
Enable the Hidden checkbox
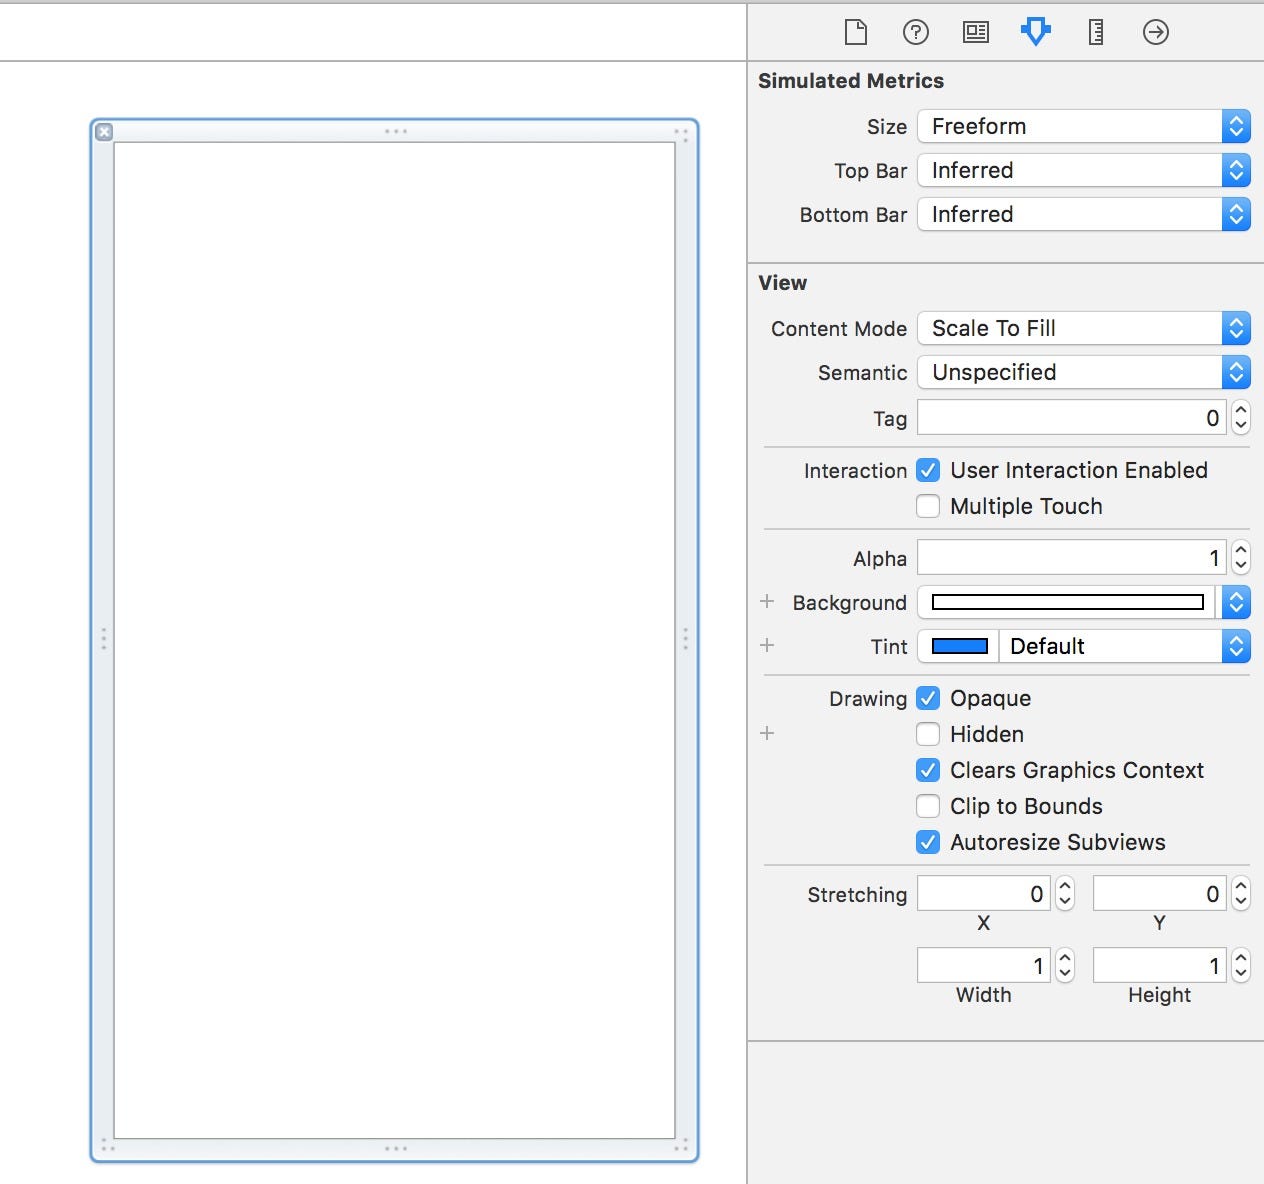coord(928,734)
